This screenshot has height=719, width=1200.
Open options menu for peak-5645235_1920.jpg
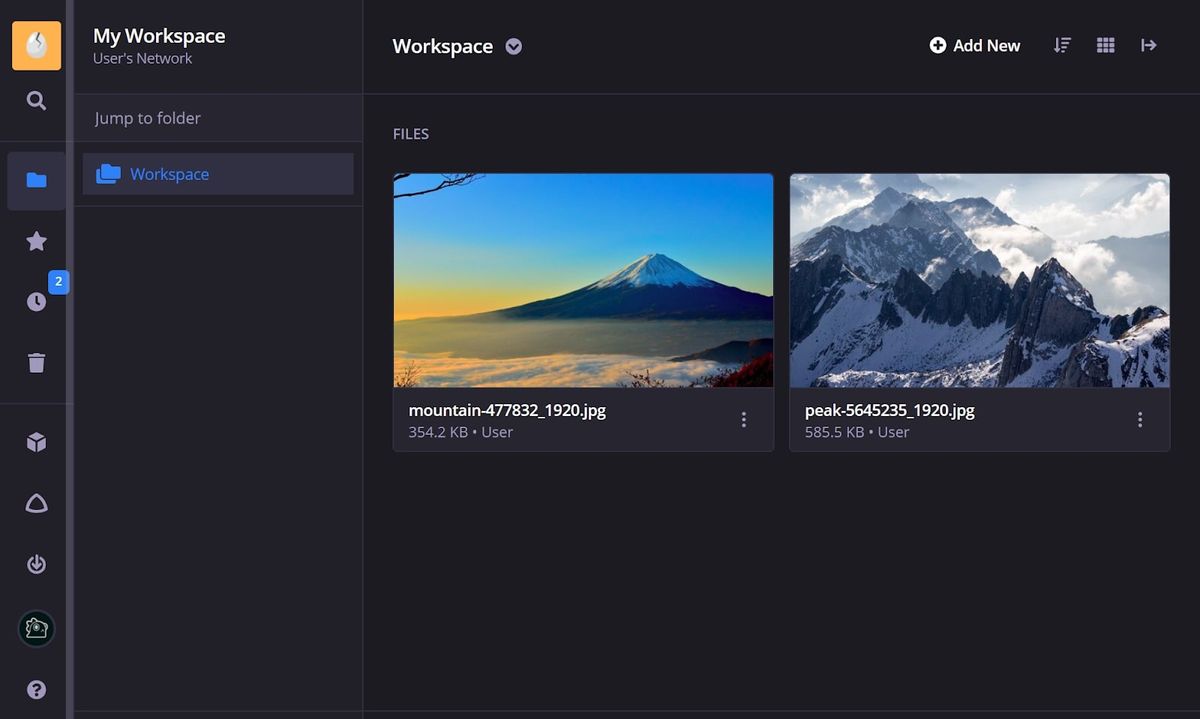(1140, 420)
